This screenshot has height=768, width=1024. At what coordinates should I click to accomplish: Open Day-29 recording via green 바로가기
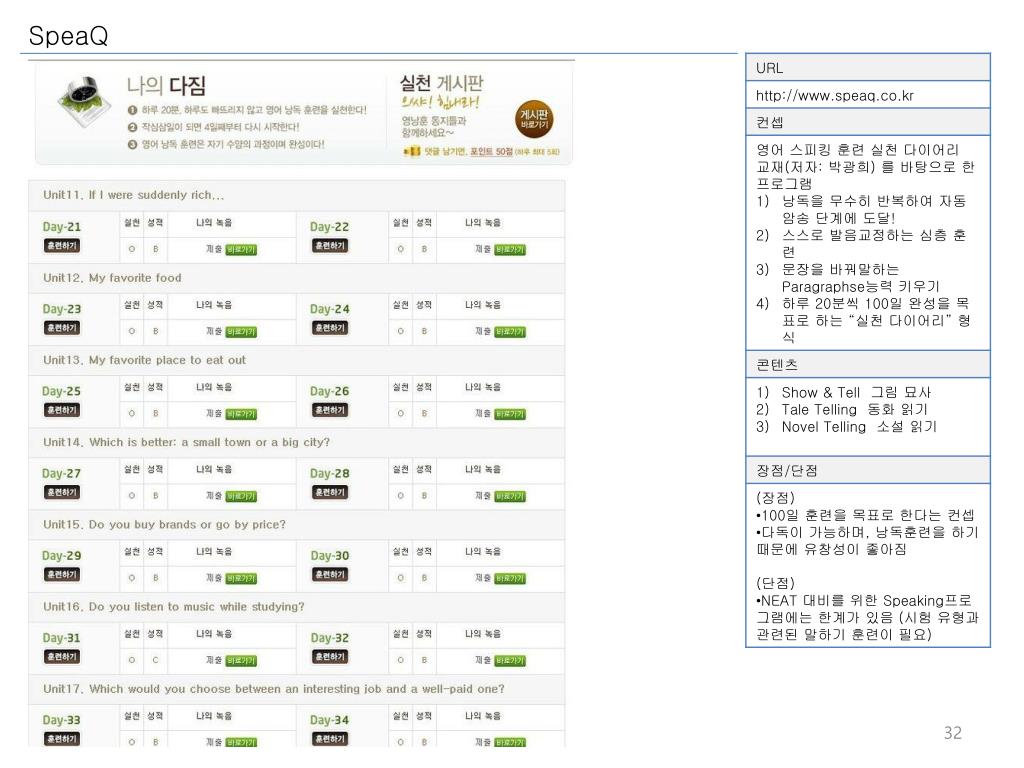click(241, 579)
